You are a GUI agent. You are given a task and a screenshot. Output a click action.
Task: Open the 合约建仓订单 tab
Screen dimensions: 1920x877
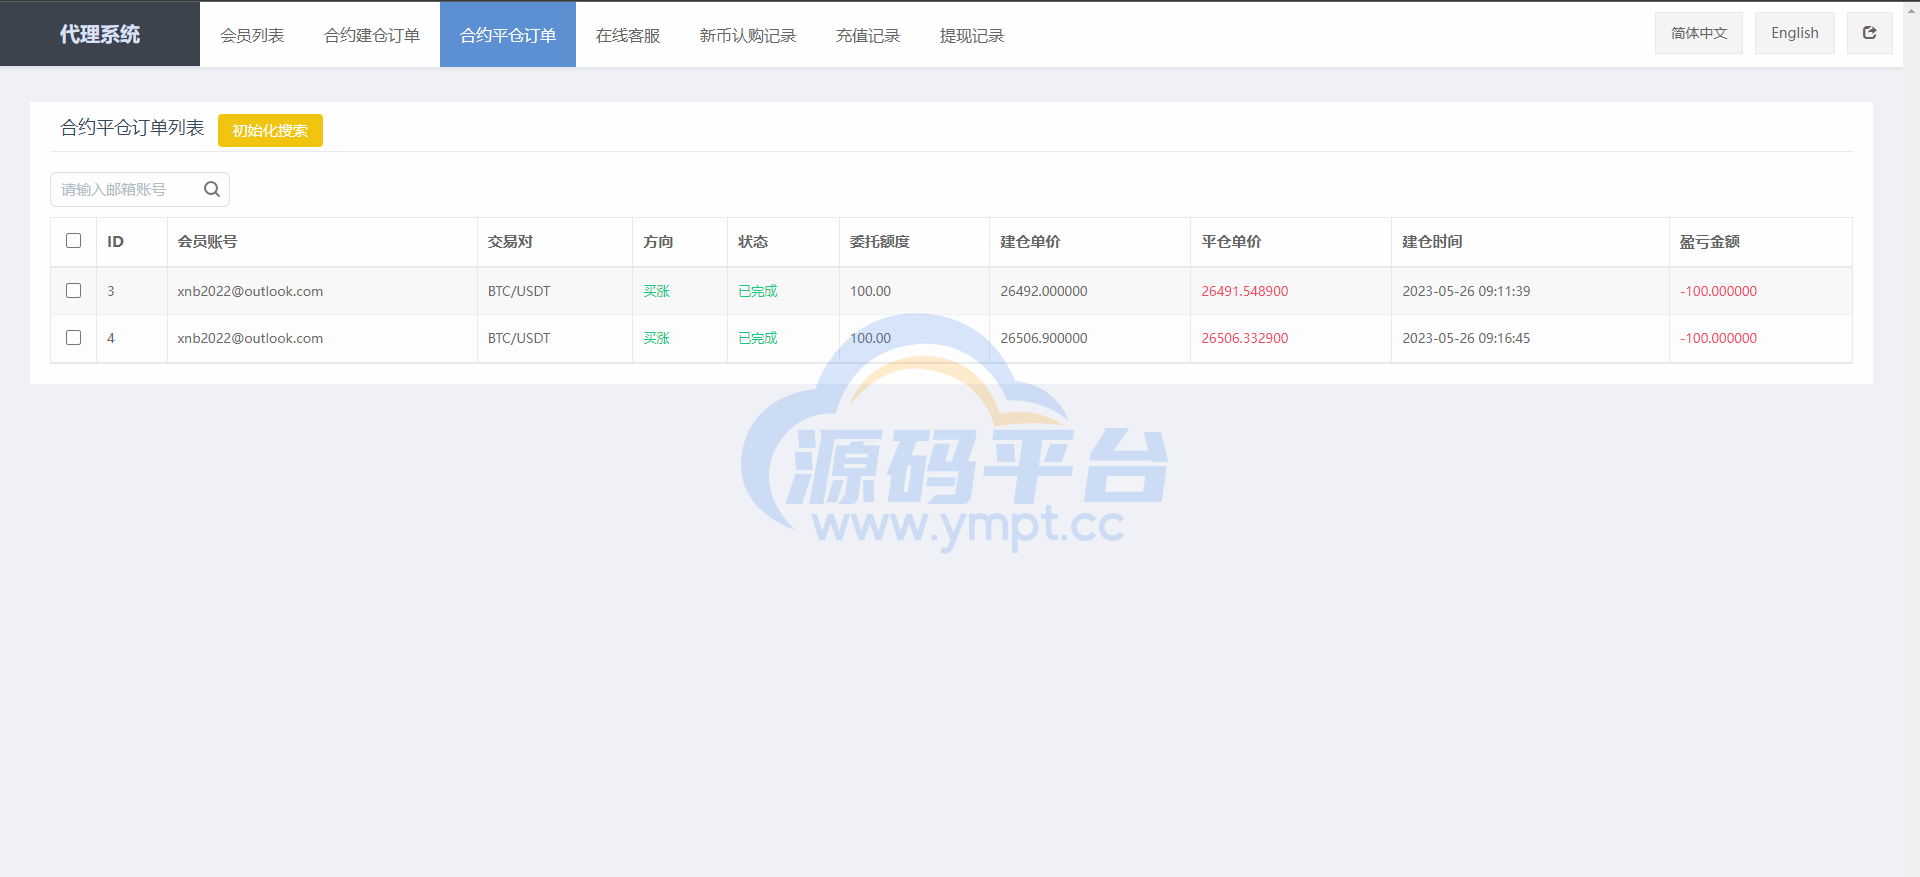(372, 35)
